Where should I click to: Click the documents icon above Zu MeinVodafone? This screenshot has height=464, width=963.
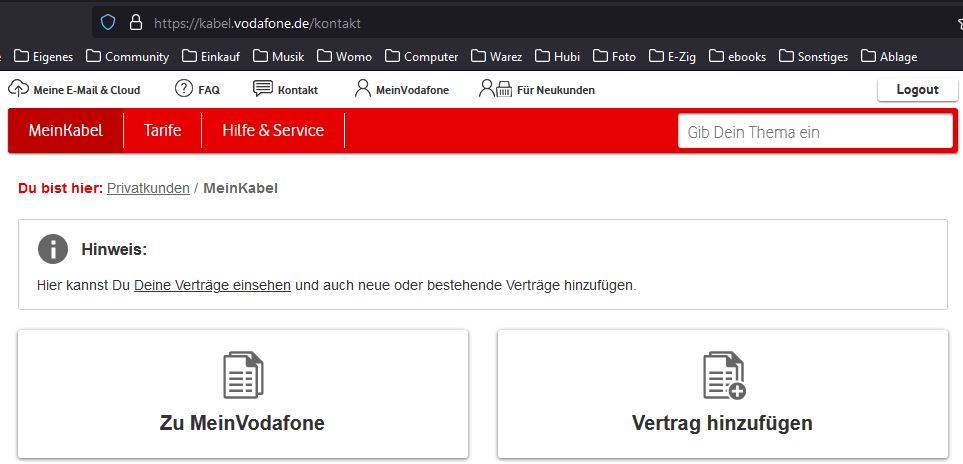[243, 374]
